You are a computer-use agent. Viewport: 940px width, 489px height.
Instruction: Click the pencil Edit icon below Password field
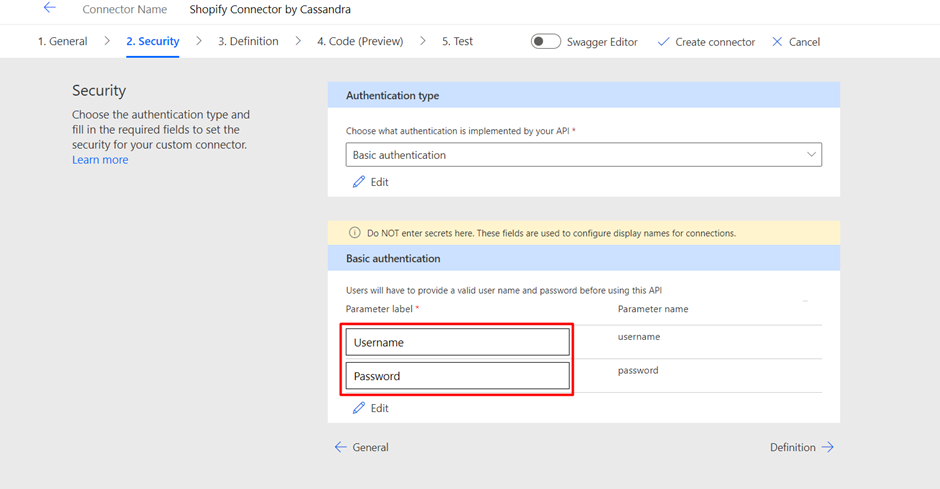[358, 408]
